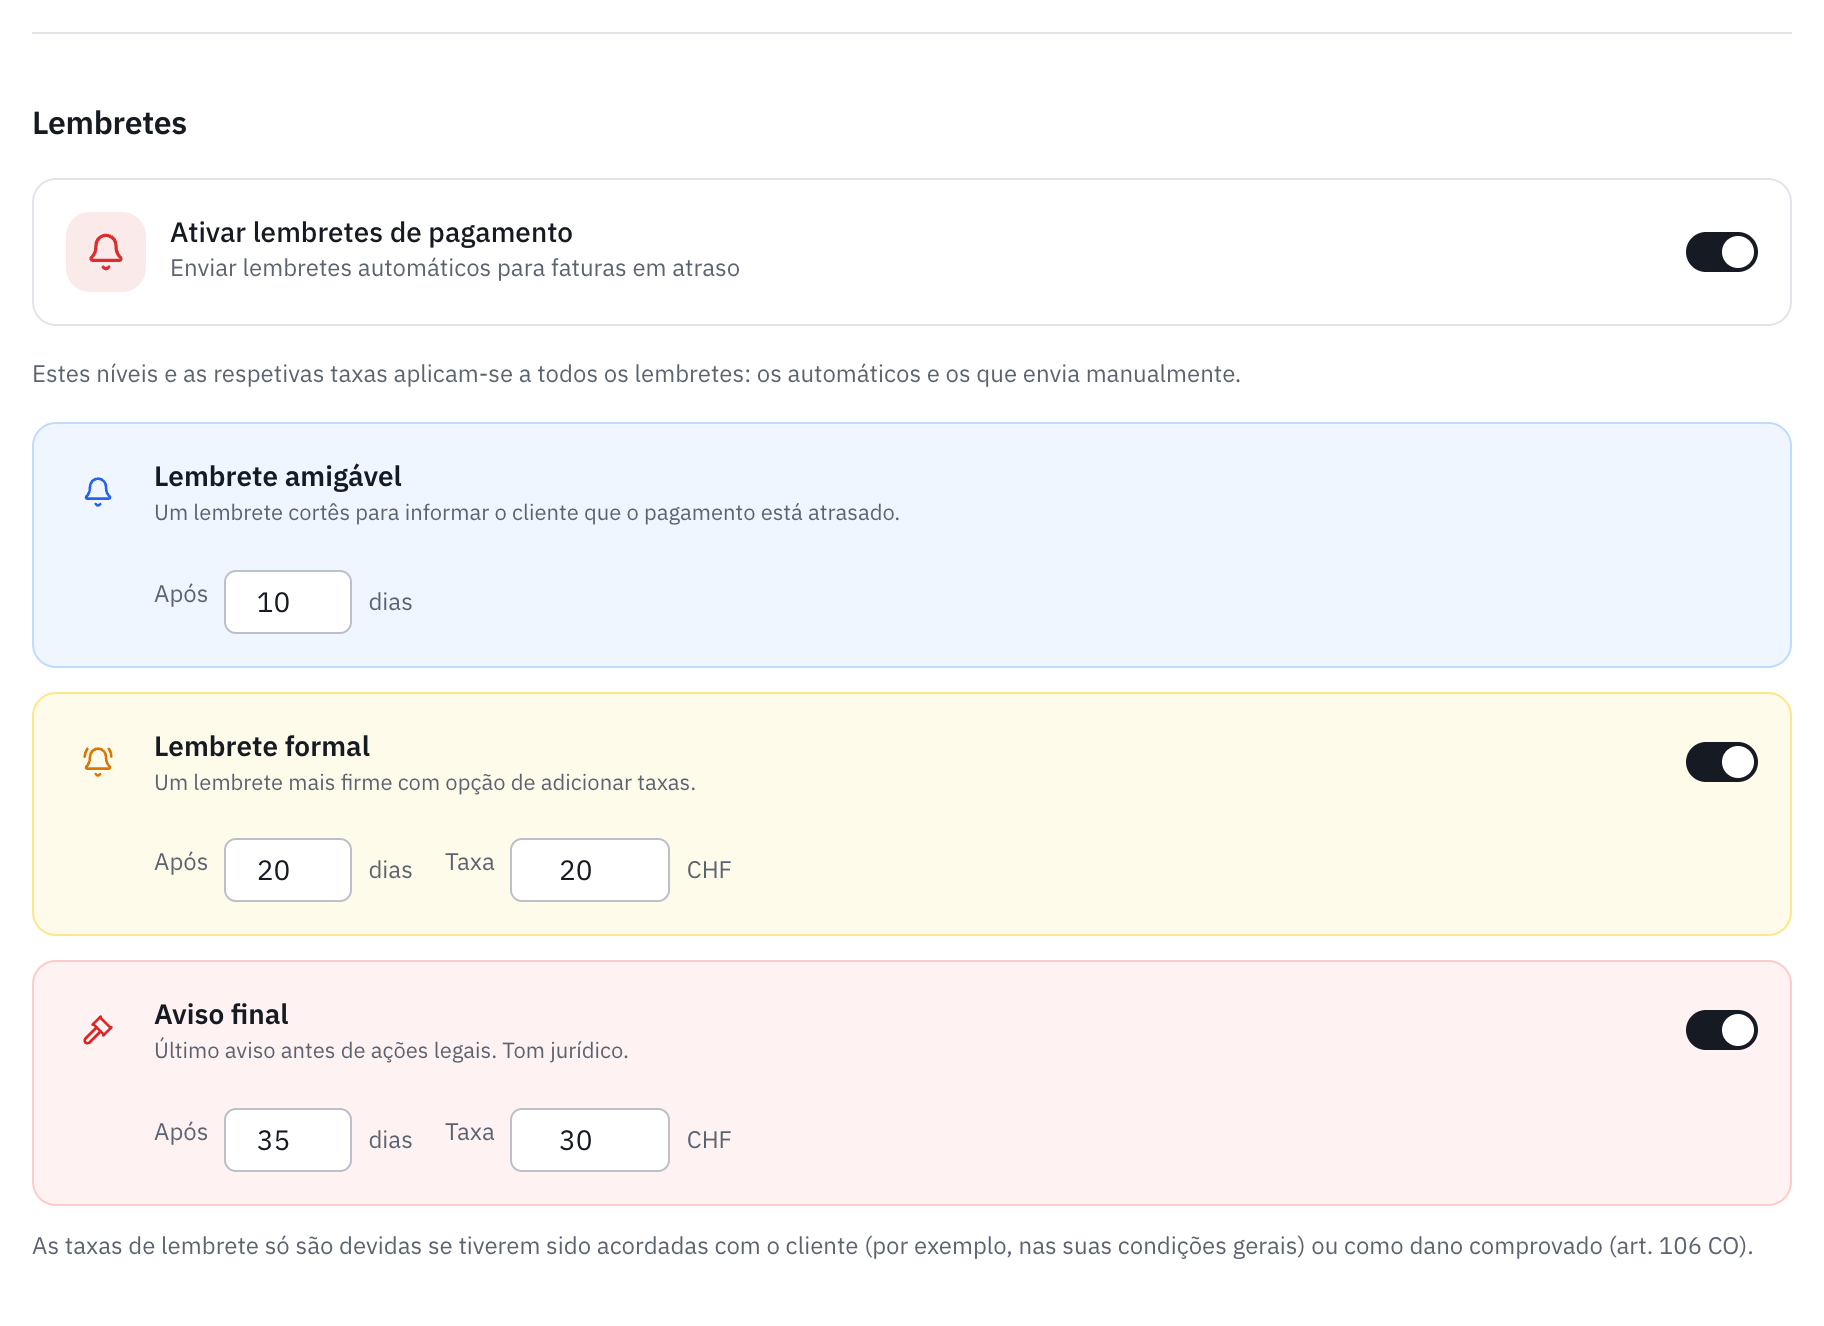1824x1326 pixels.
Task: Click the CHF label in Lembrete formal
Action: point(709,870)
